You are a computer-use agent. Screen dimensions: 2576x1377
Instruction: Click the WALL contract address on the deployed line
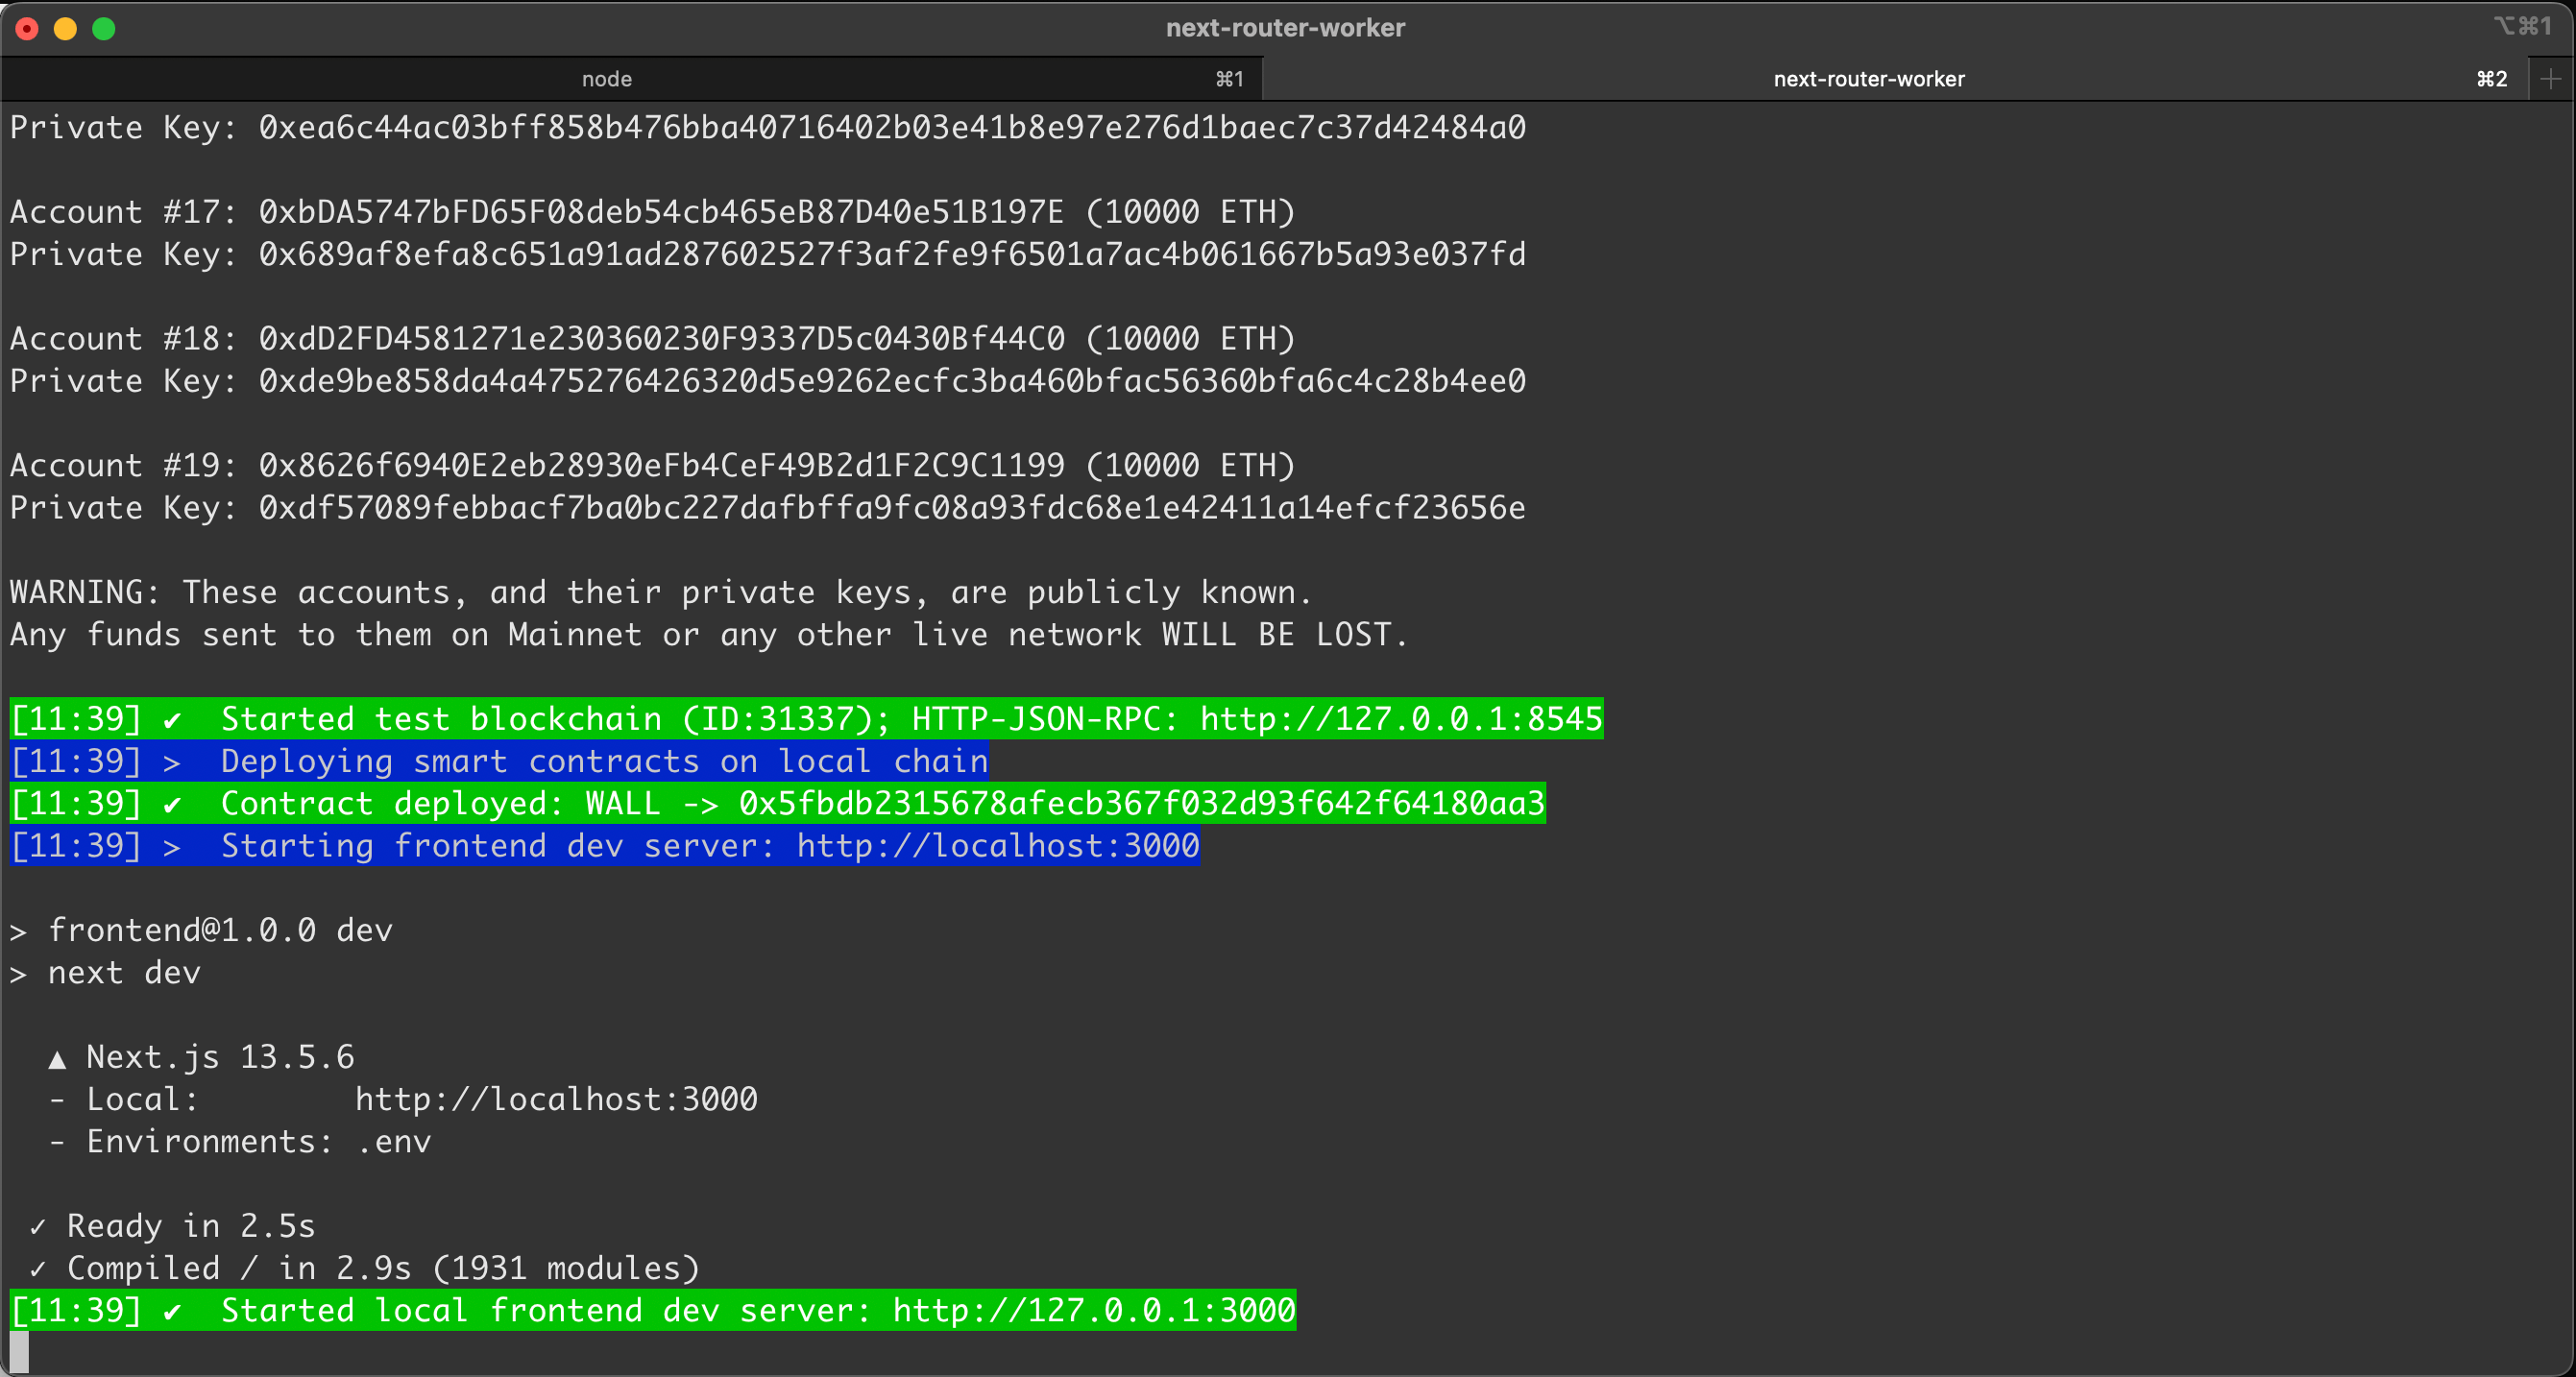[x=1141, y=802]
